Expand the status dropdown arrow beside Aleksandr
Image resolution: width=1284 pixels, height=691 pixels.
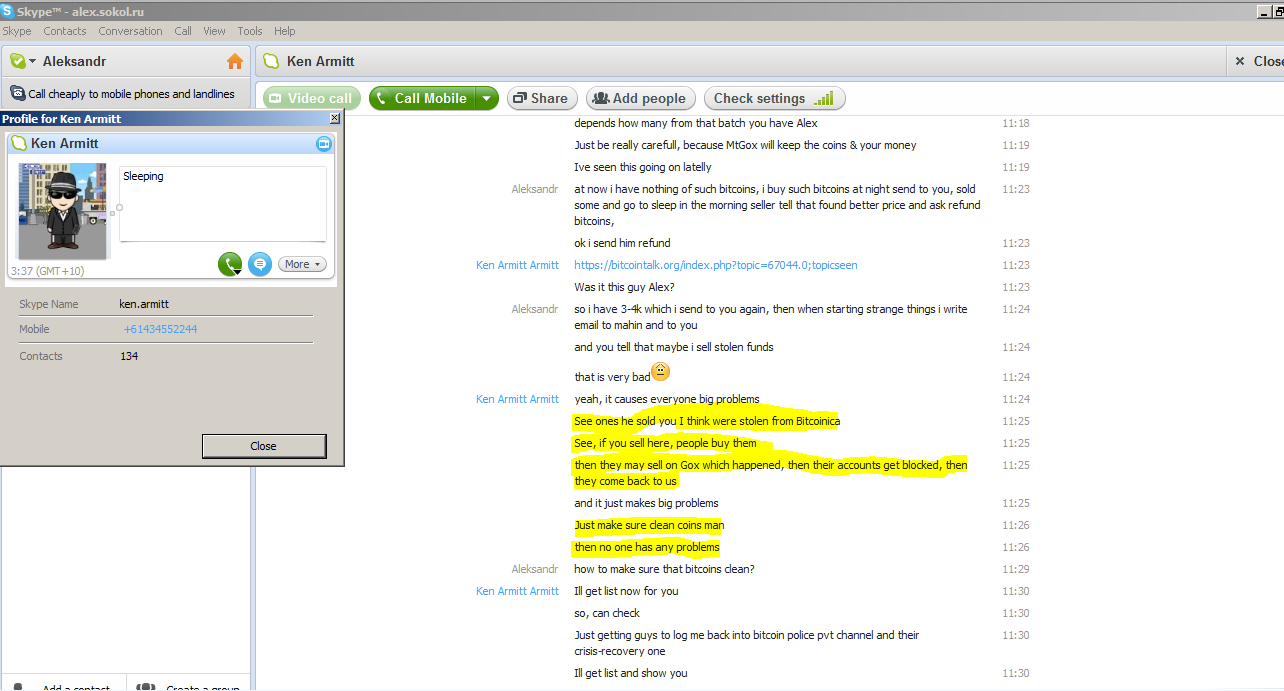pos(32,61)
